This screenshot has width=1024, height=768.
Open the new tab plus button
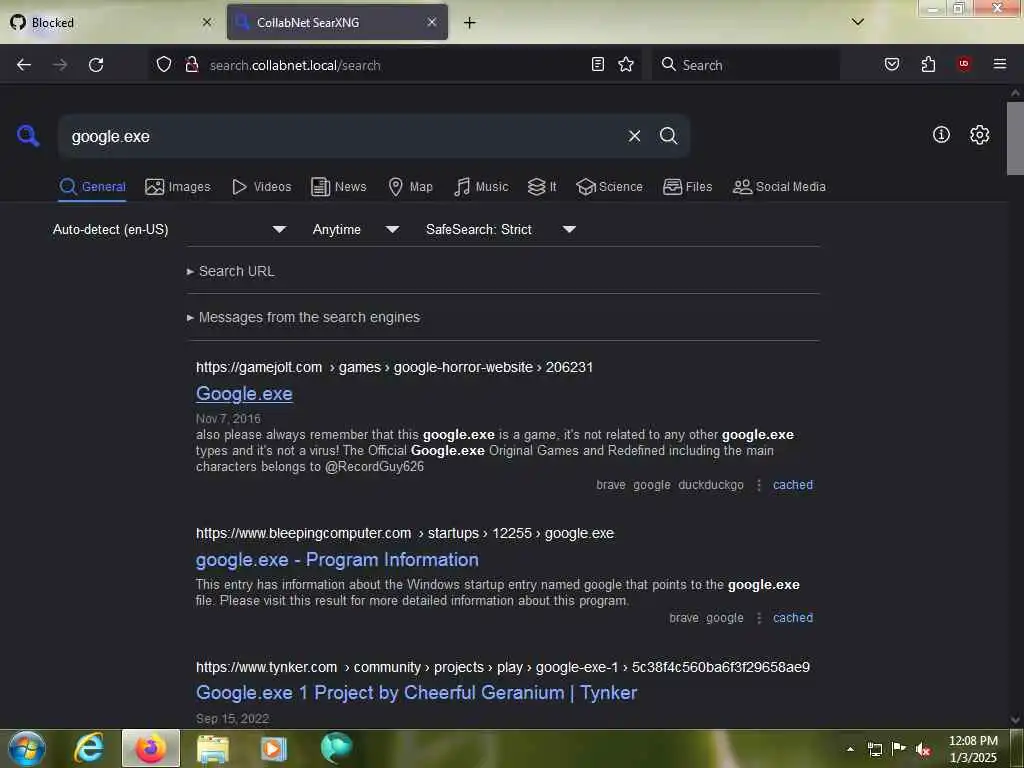point(470,22)
